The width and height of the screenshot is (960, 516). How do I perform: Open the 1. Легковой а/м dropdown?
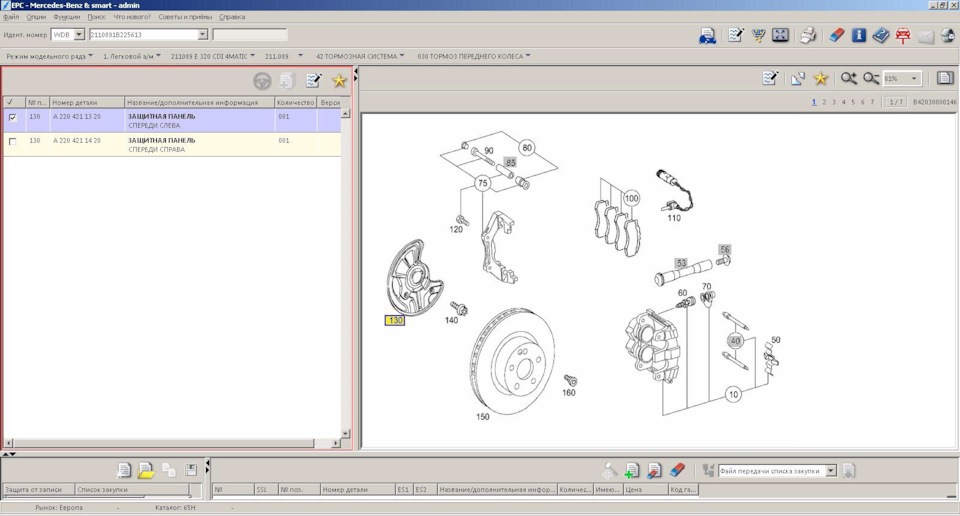132,56
